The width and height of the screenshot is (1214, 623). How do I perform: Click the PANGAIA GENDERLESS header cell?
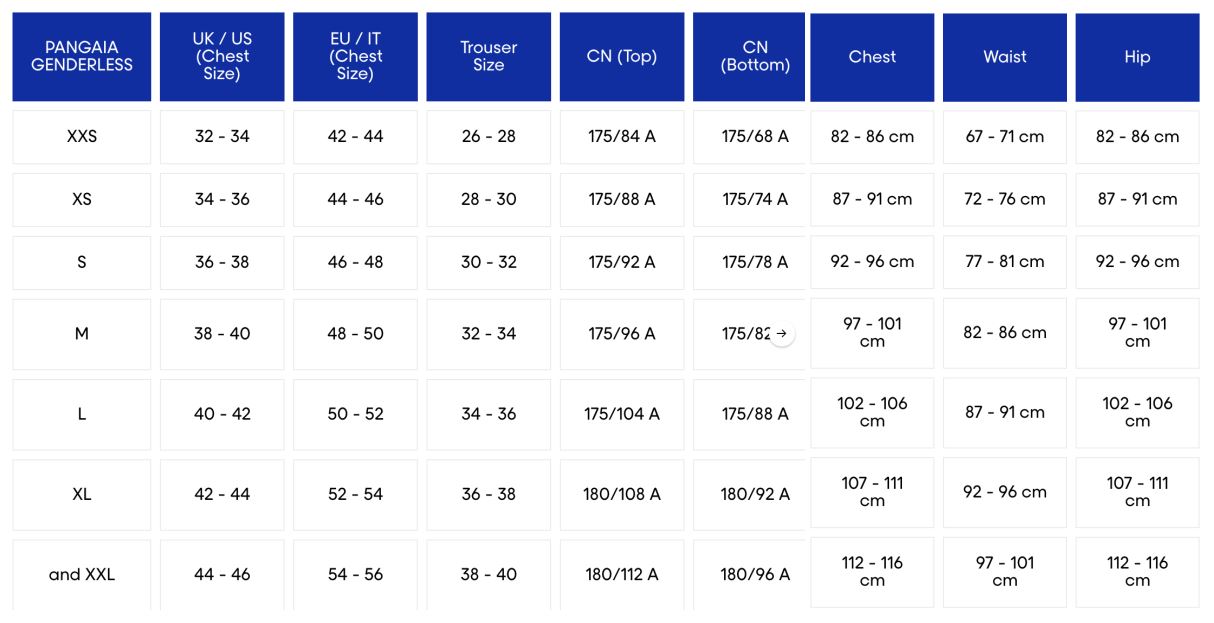[x=82, y=57]
